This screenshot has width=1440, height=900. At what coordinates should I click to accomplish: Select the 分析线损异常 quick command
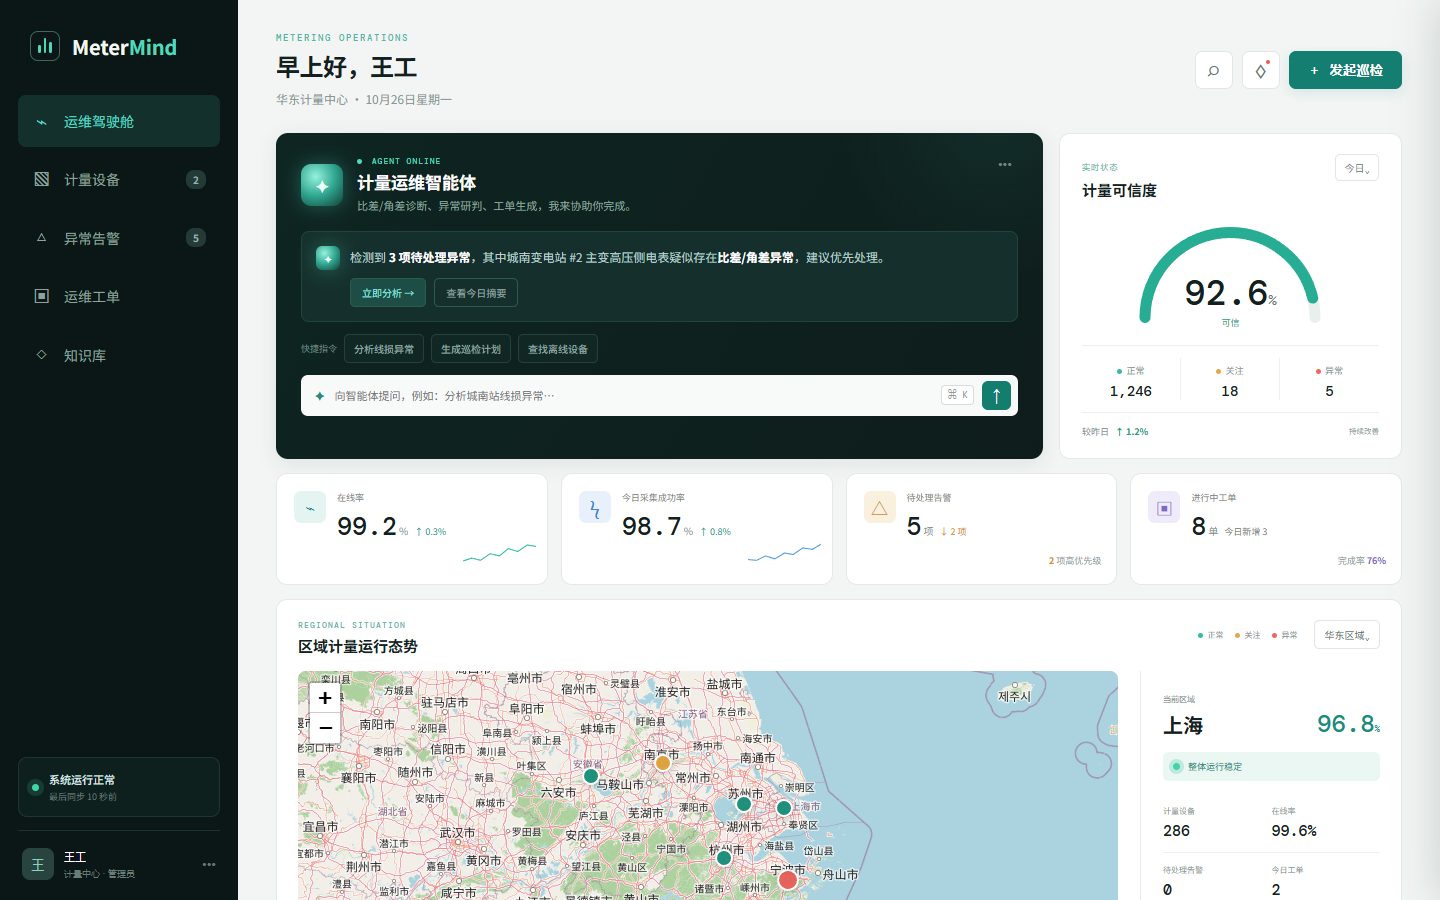click(x=384, y=349)
